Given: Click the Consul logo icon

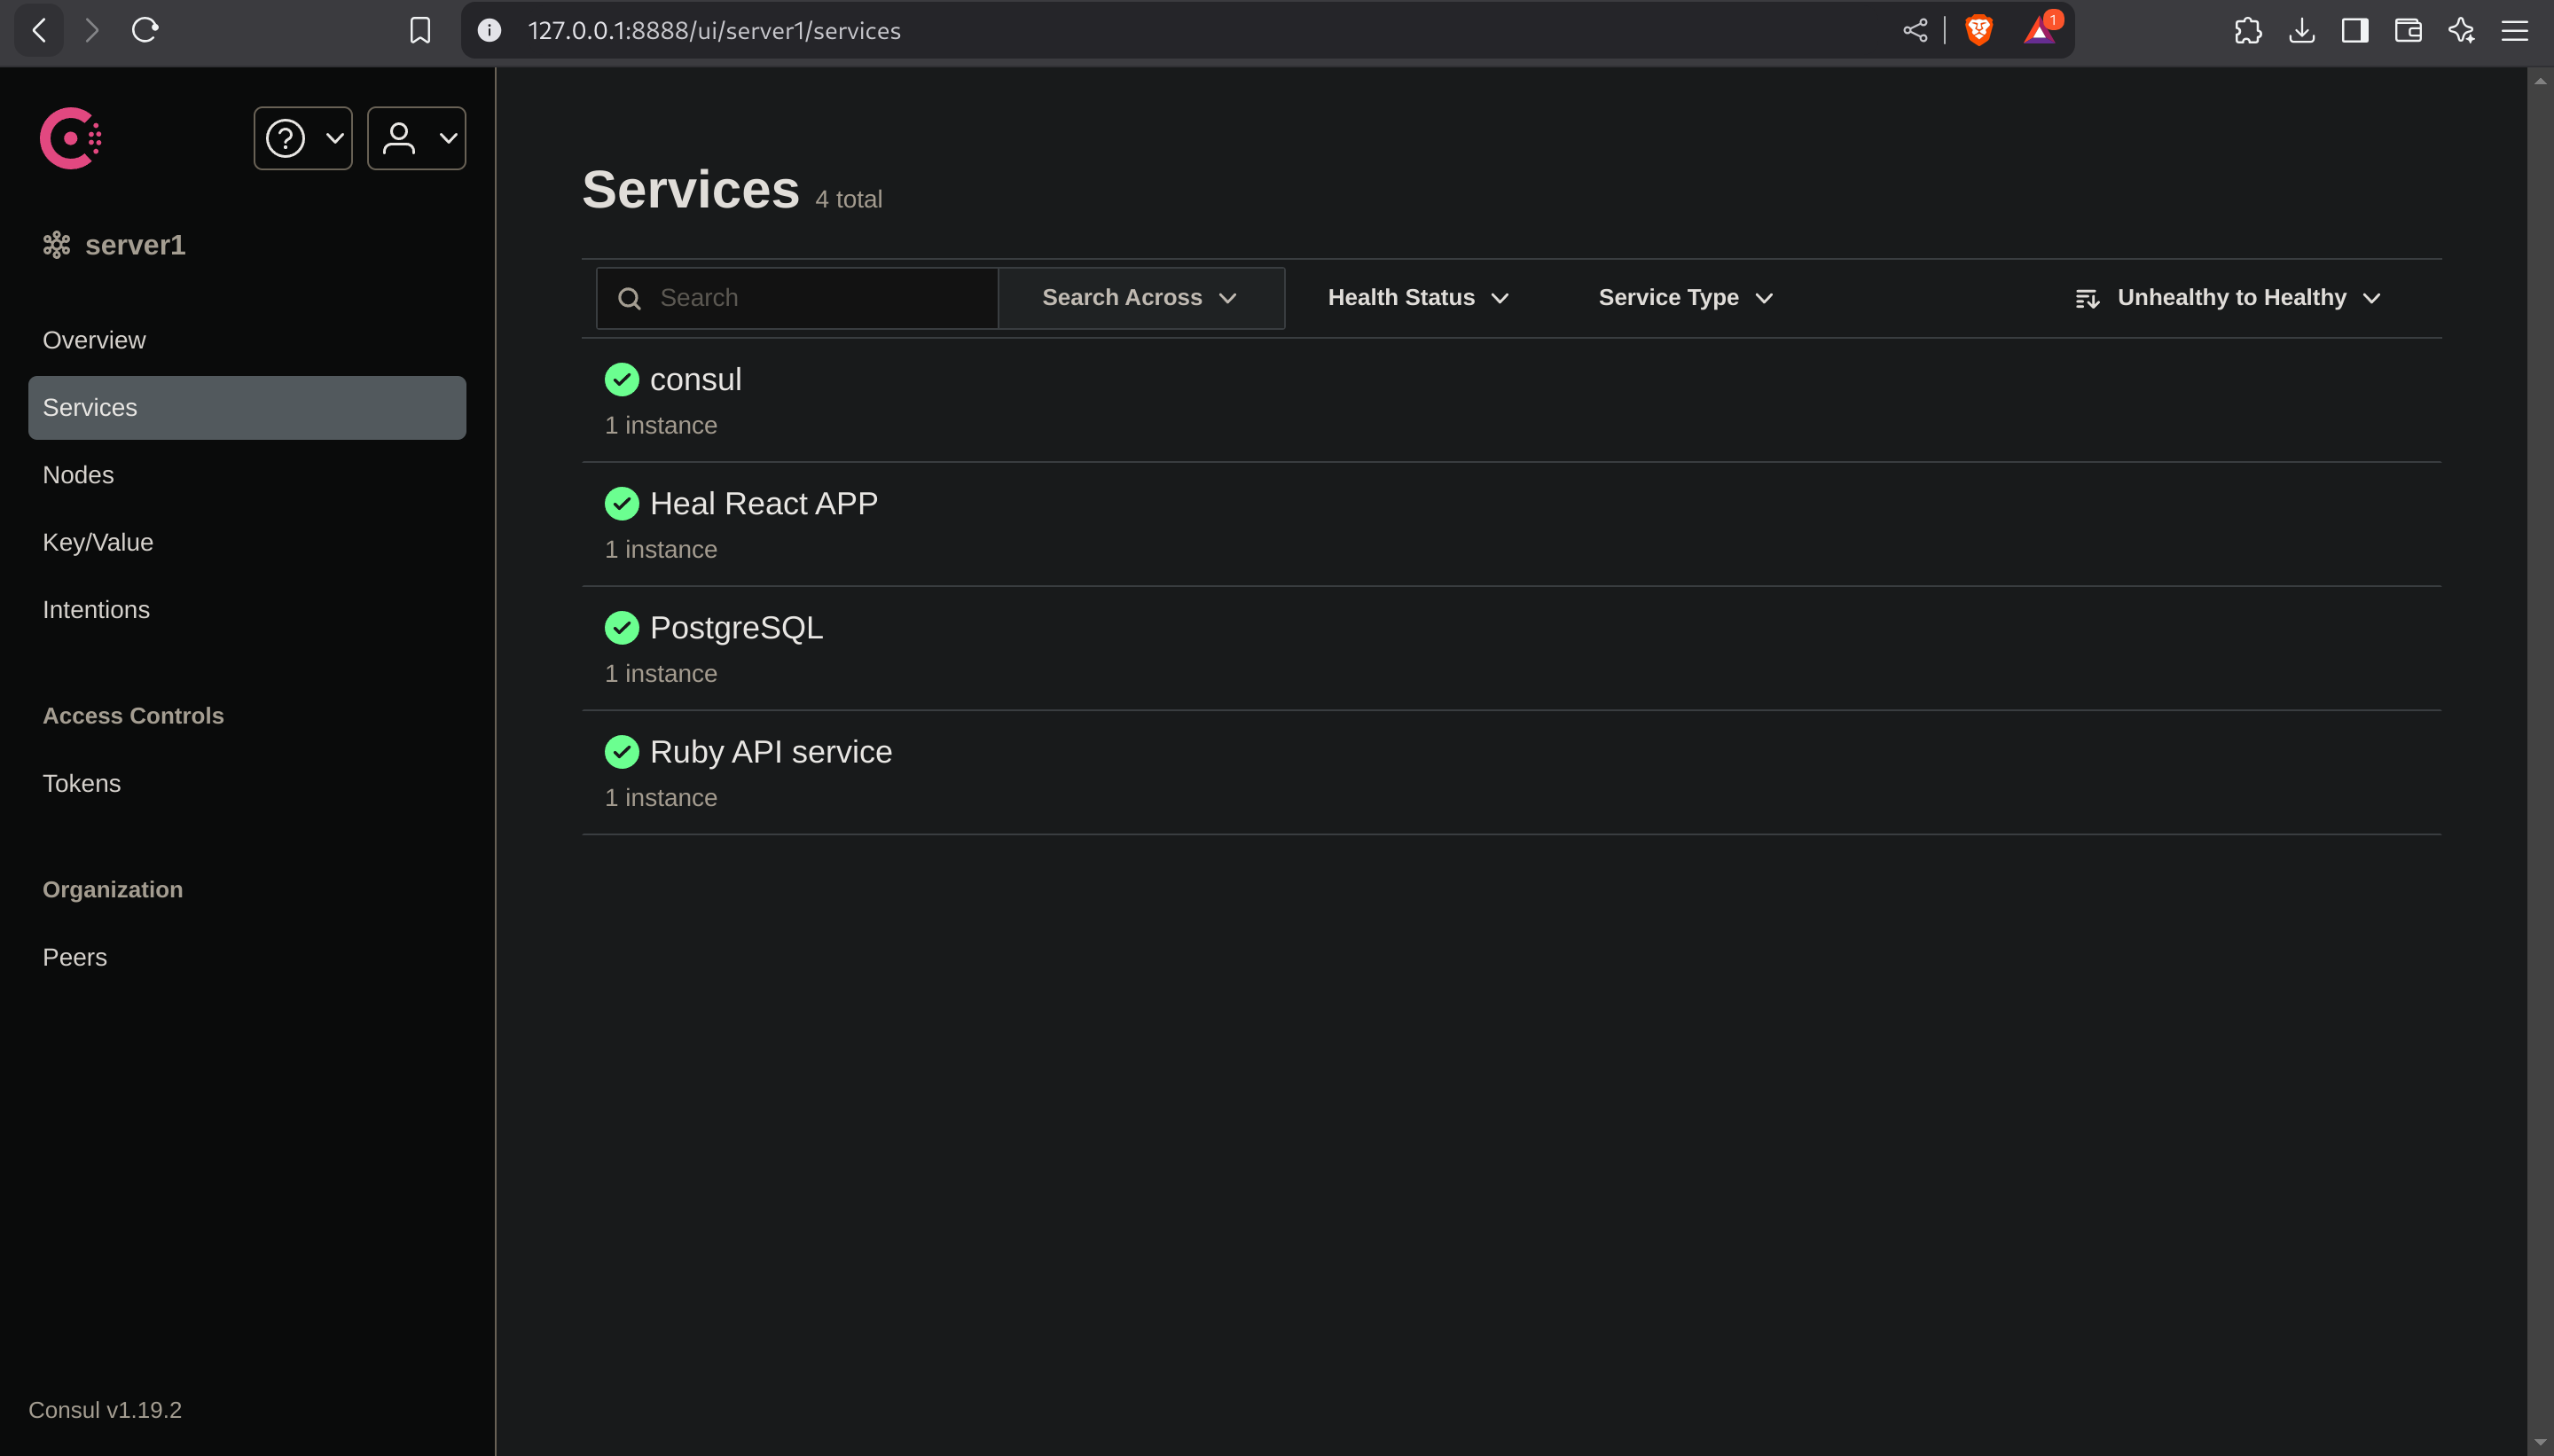Looking at the screenshot, I should (x=70, y=138).
